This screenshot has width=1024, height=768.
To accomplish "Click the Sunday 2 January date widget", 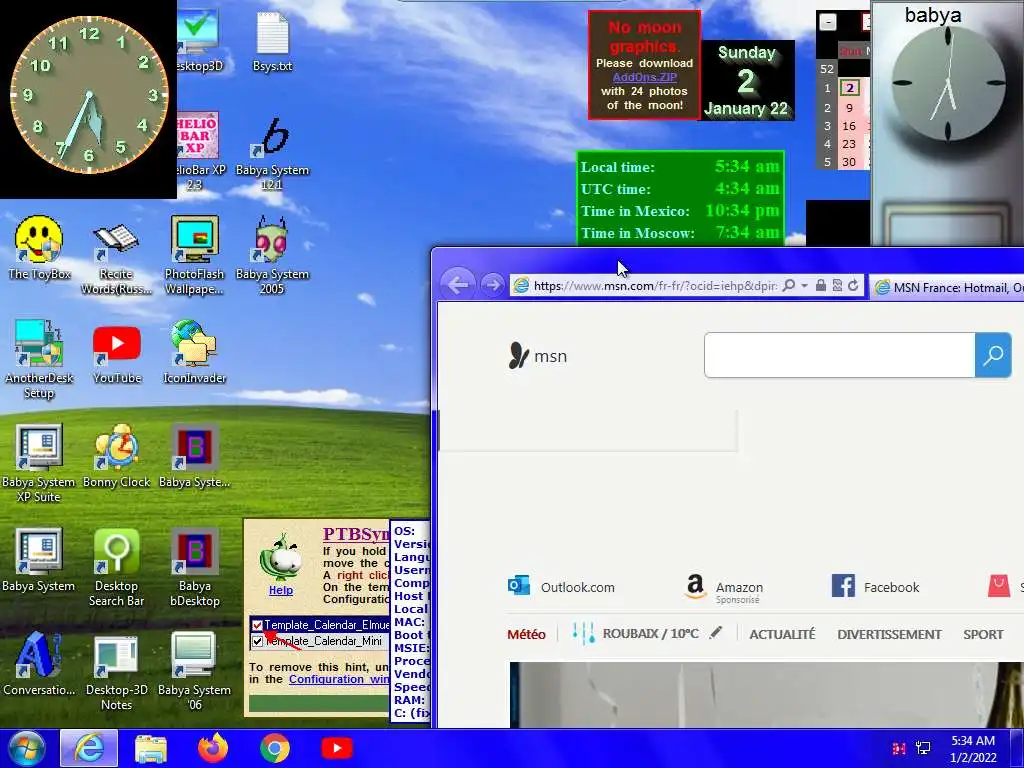I will (x=746, y=80).
